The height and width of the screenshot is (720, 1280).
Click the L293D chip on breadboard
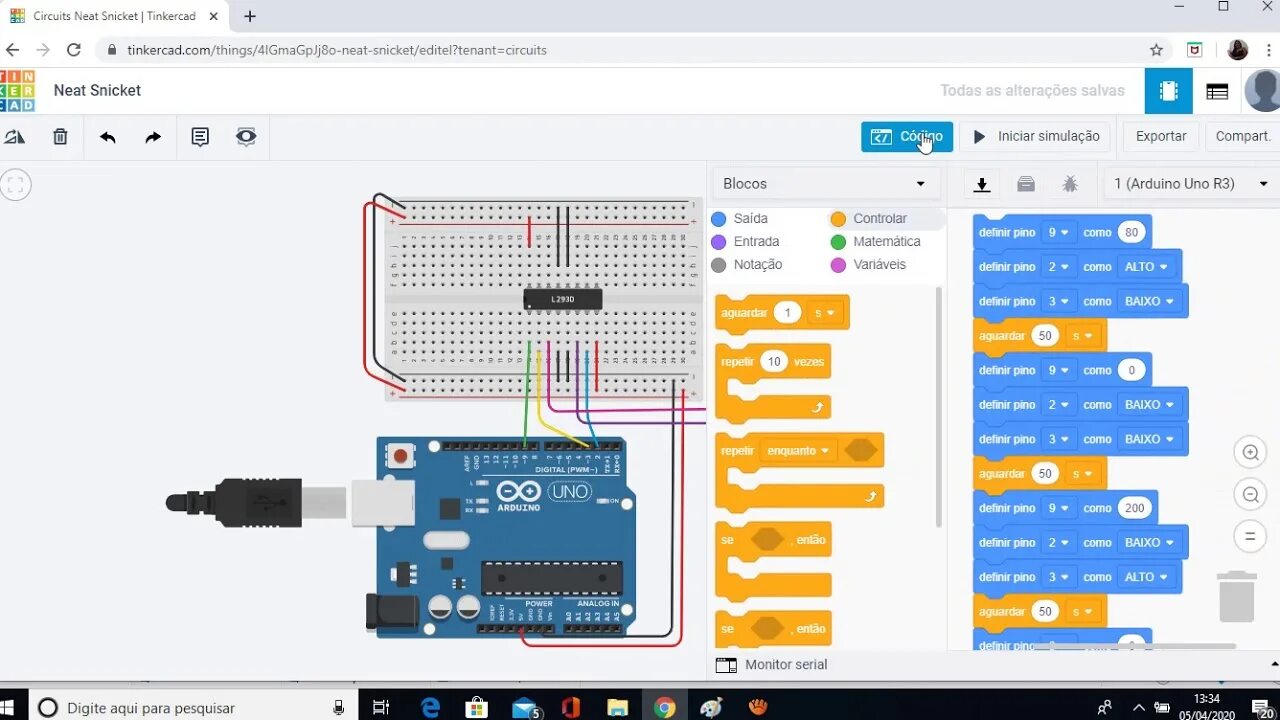[x=563, y=299]
